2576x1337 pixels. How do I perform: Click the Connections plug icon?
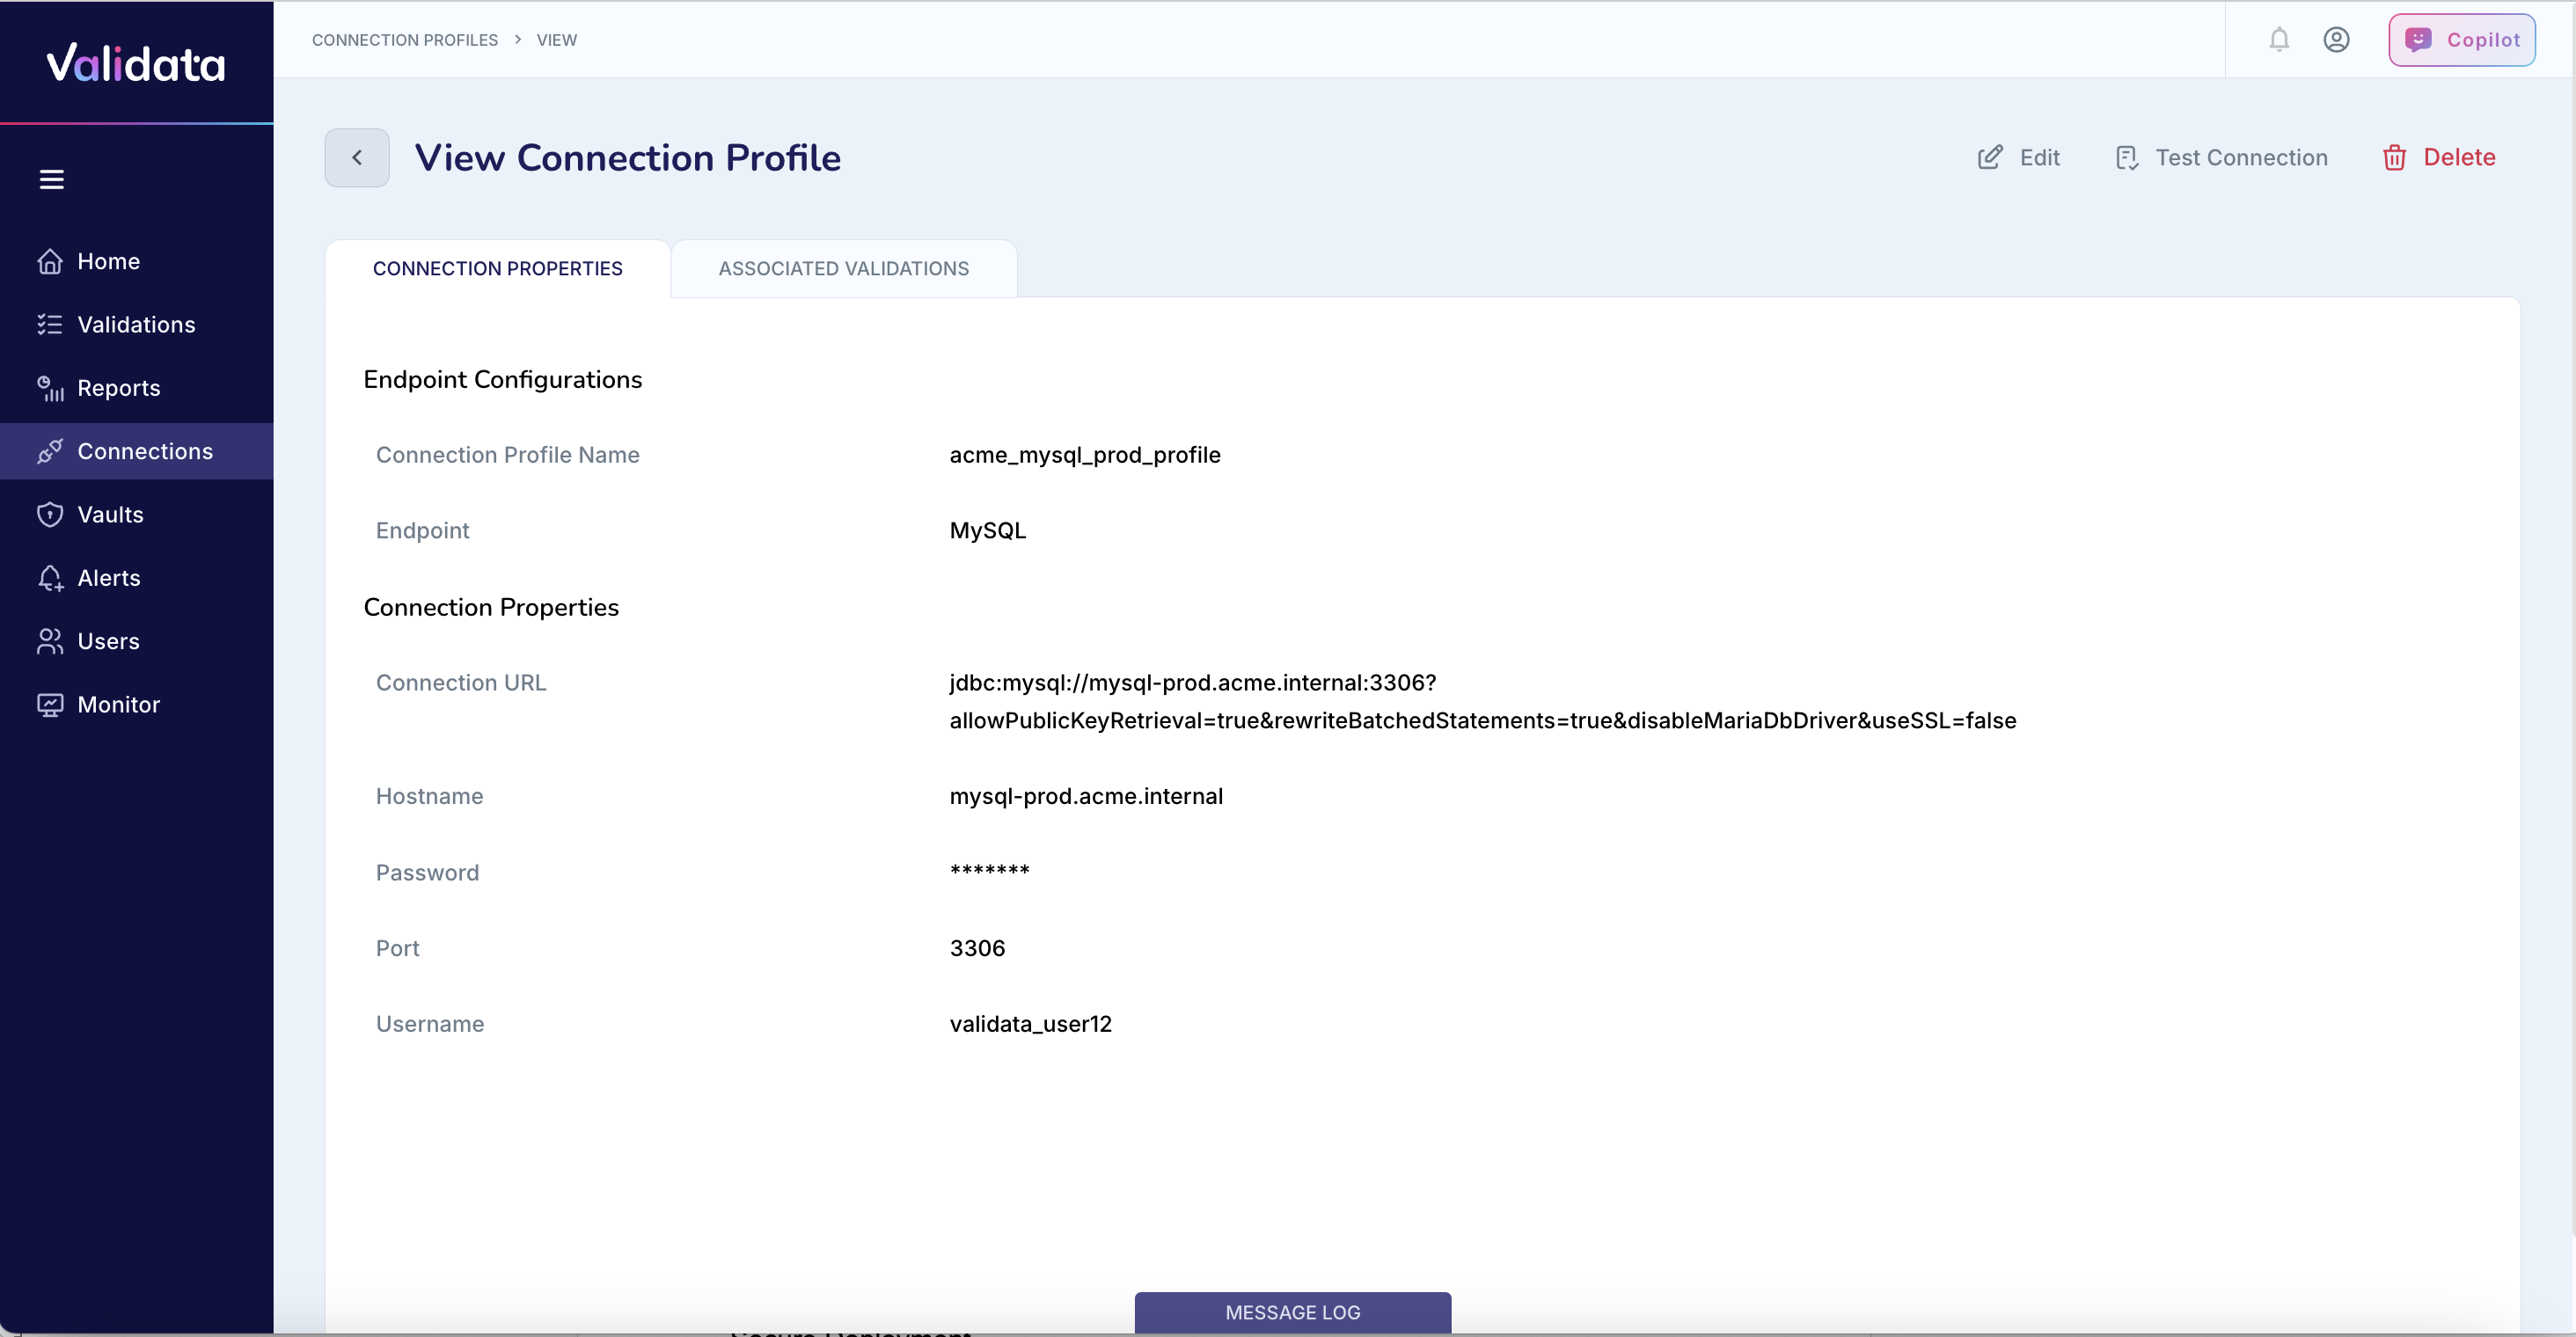[x=50, y=451]
